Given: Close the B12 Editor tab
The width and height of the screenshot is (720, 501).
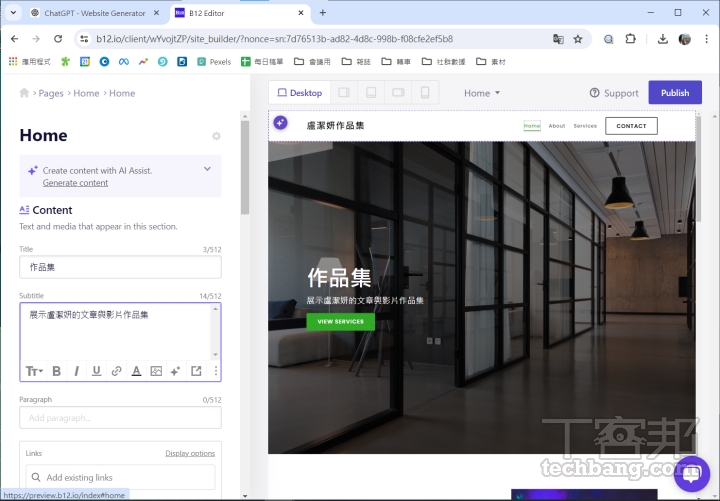Looking at the screenshot, I should click(x=301, y=13).
